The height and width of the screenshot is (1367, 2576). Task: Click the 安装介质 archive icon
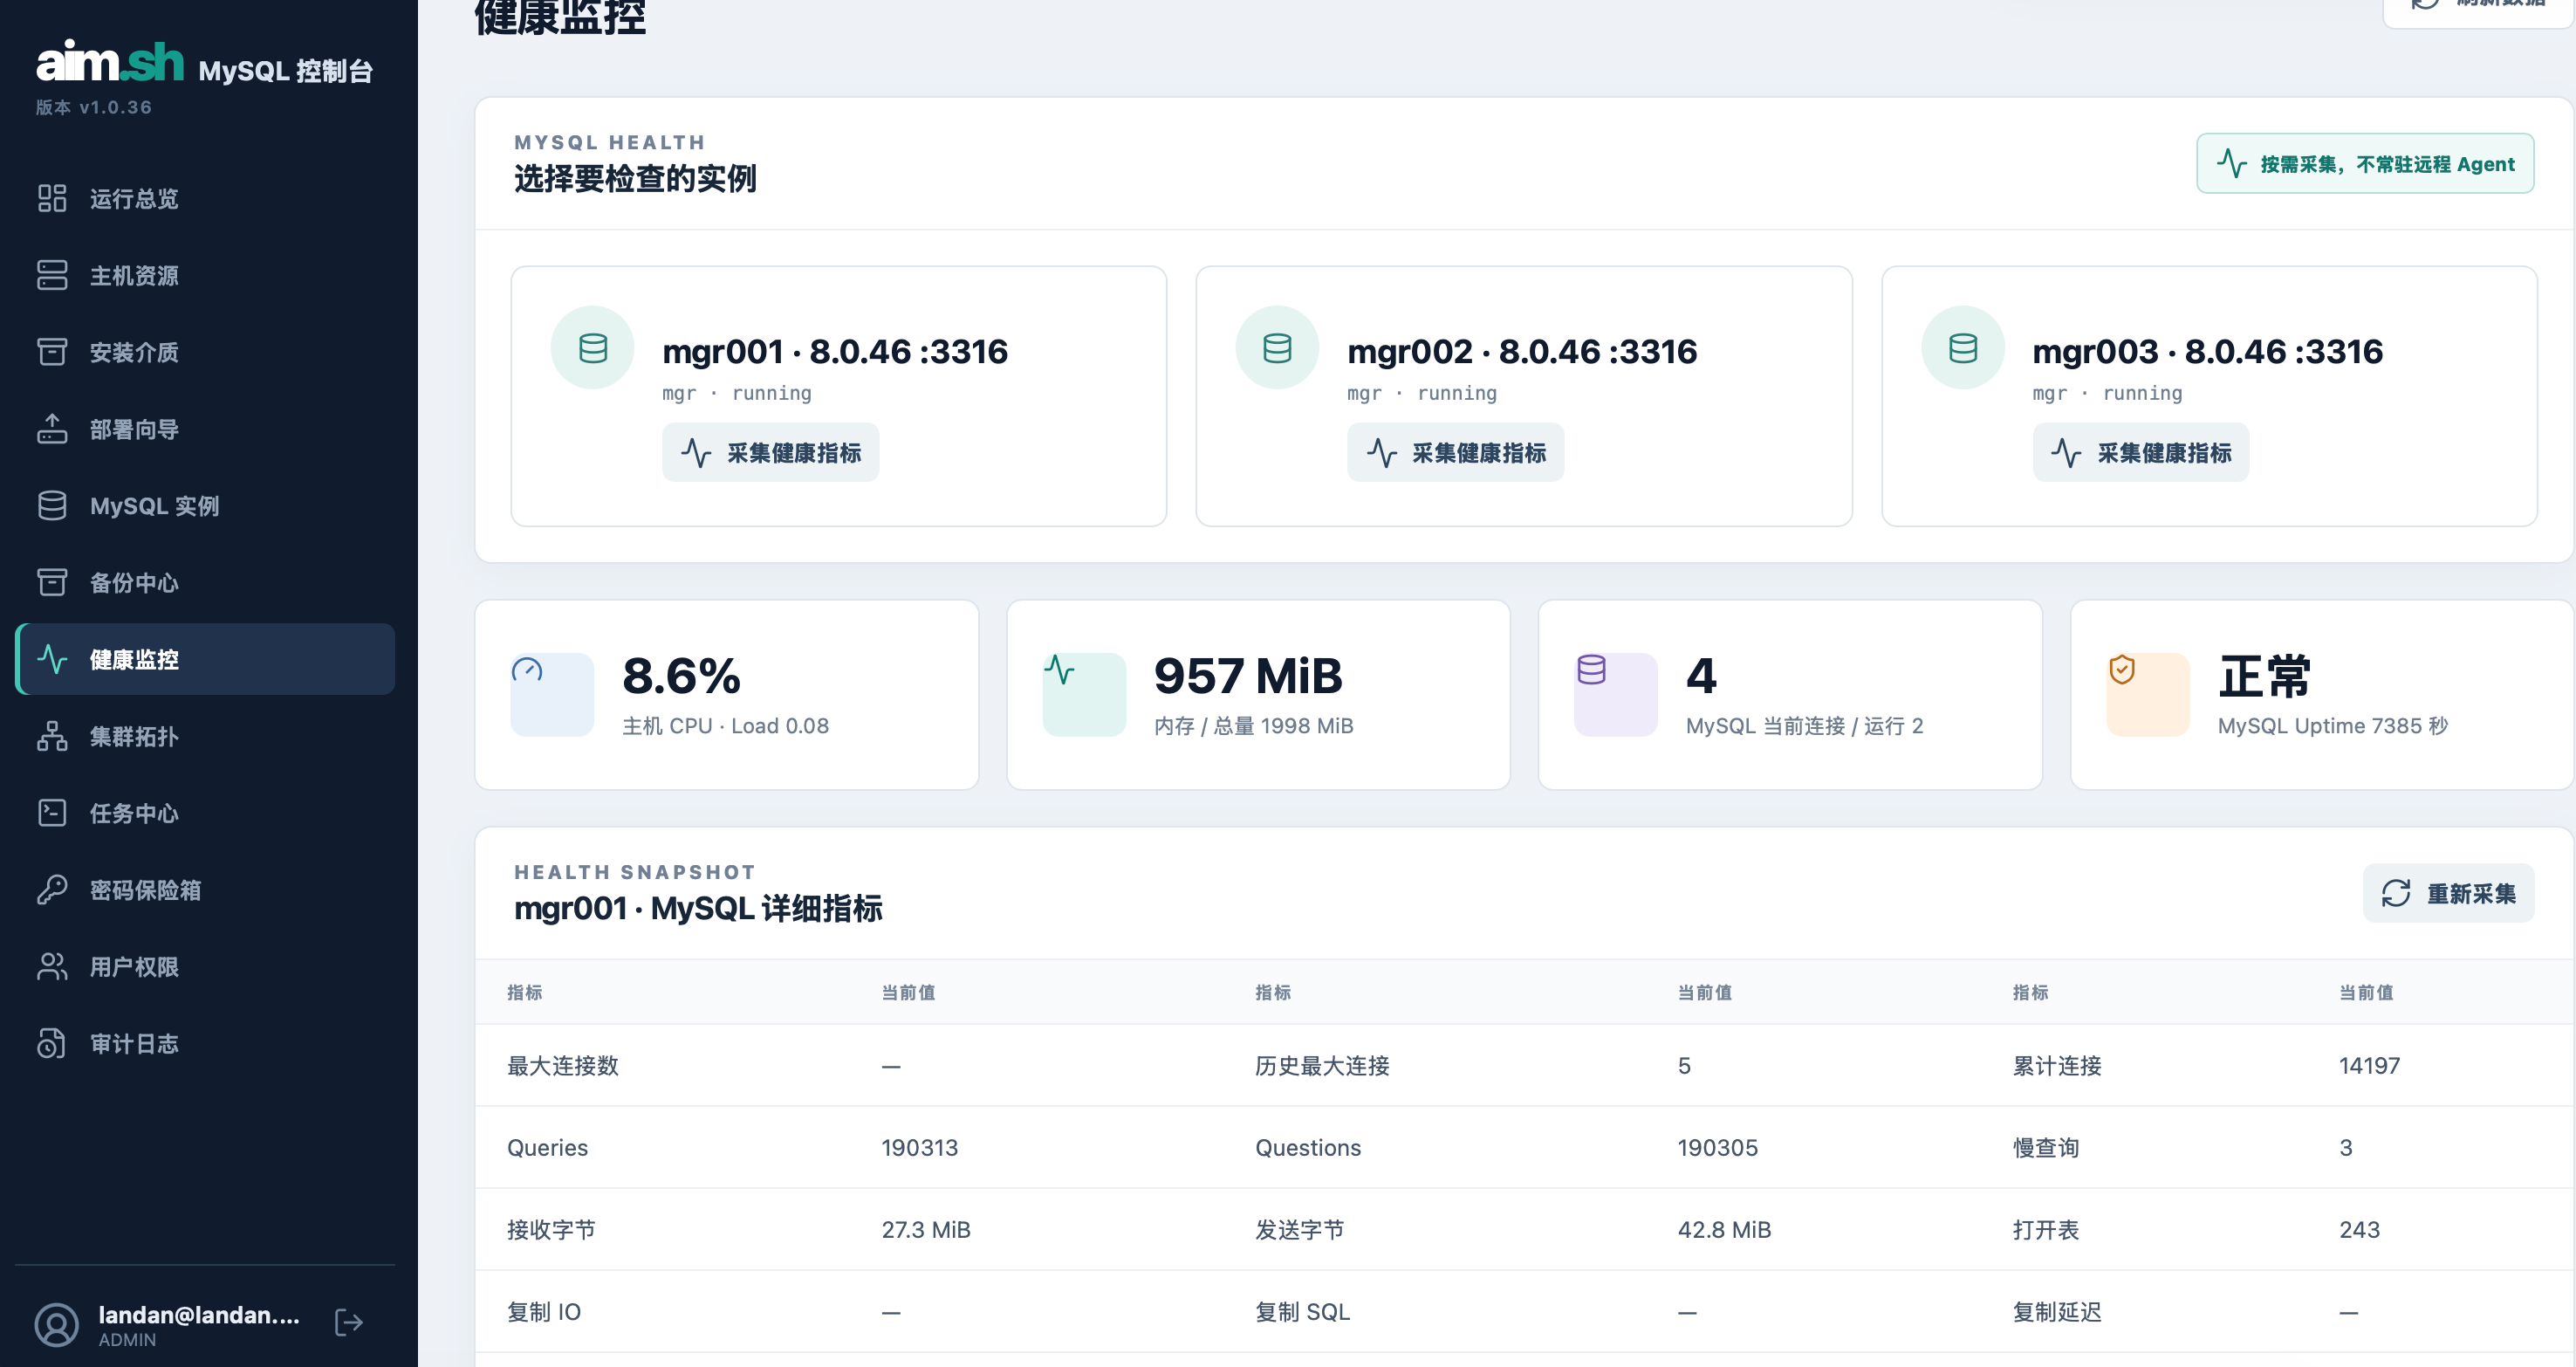(52, 352)
